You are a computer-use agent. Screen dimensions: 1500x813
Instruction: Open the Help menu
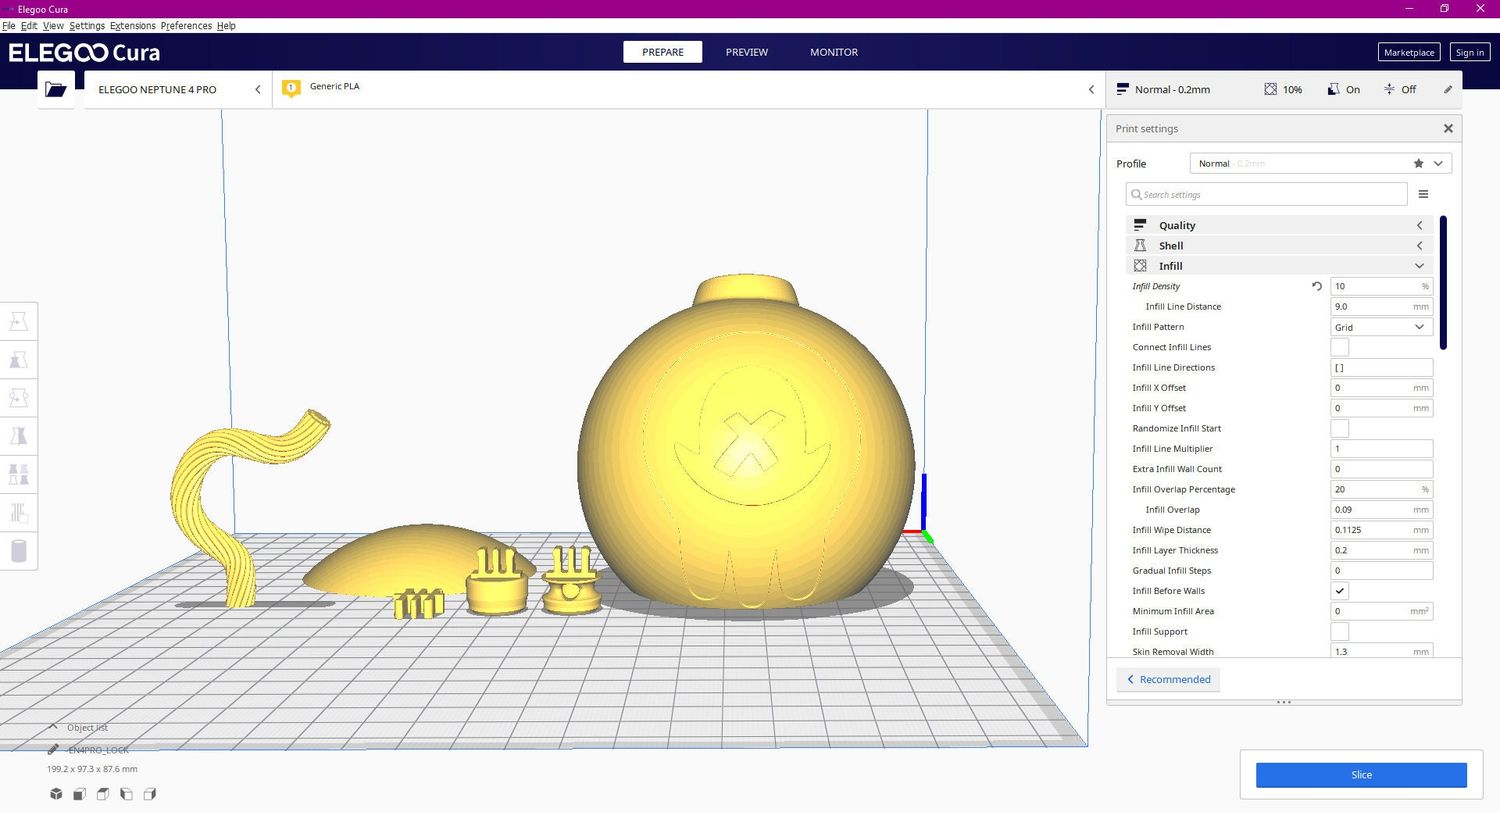tap(226, 26)
